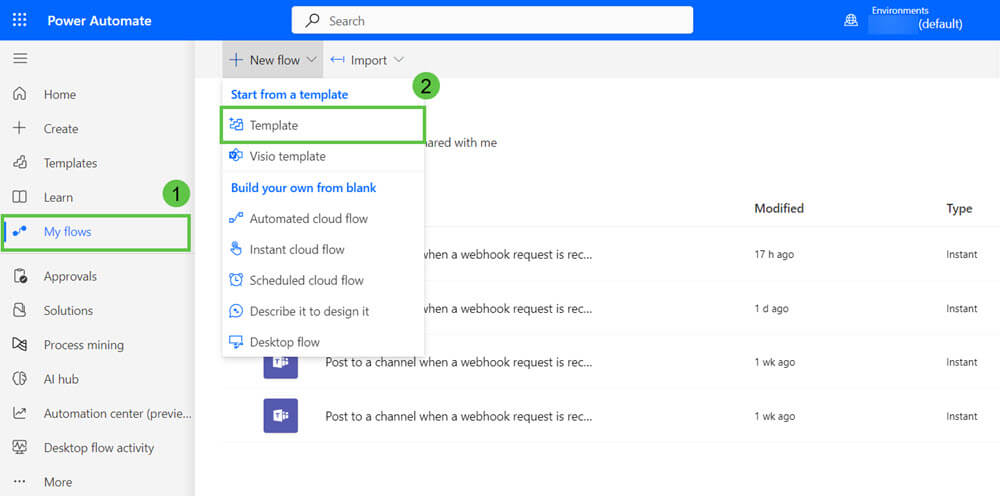Image resolution: width=1000 pixels, height=496 pixels.
Task: Click the Import button label
Action: tap(369, 60)
